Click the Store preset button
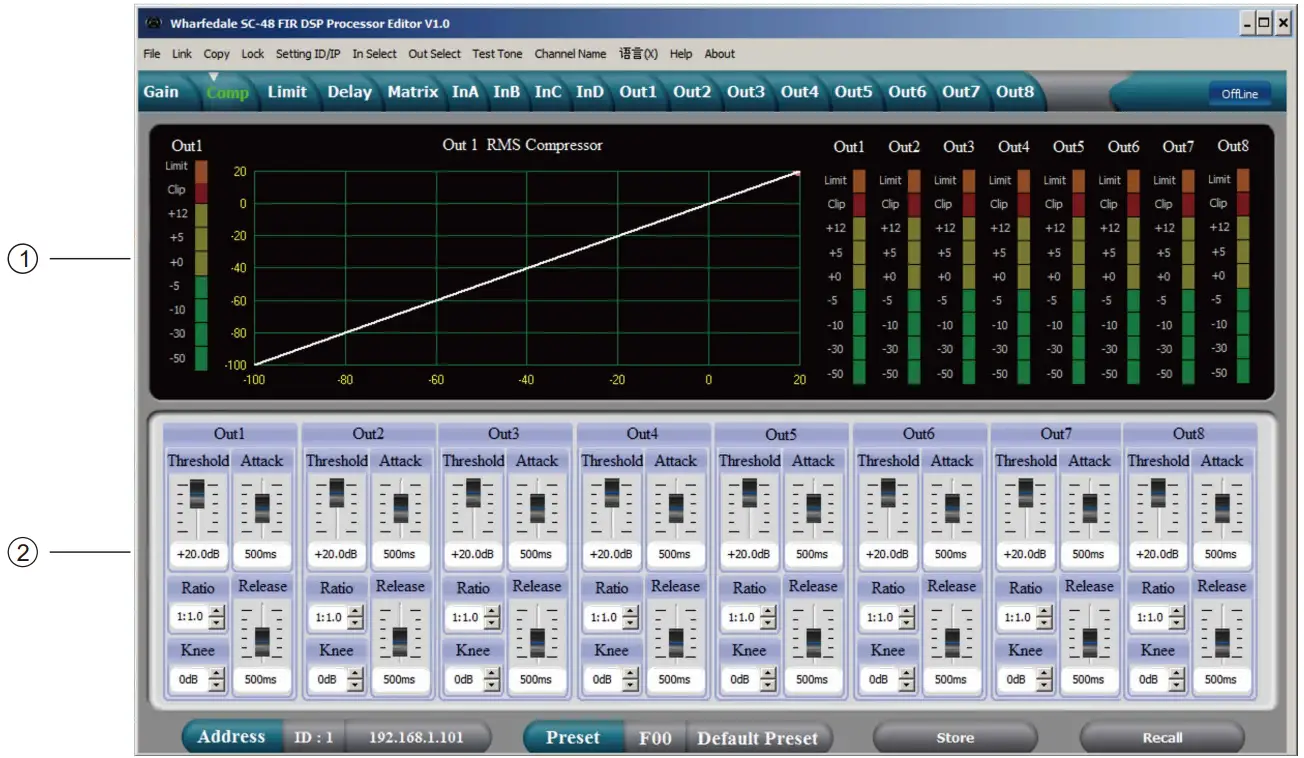Viewport: 1304px width, 758px height. [954, 738]
